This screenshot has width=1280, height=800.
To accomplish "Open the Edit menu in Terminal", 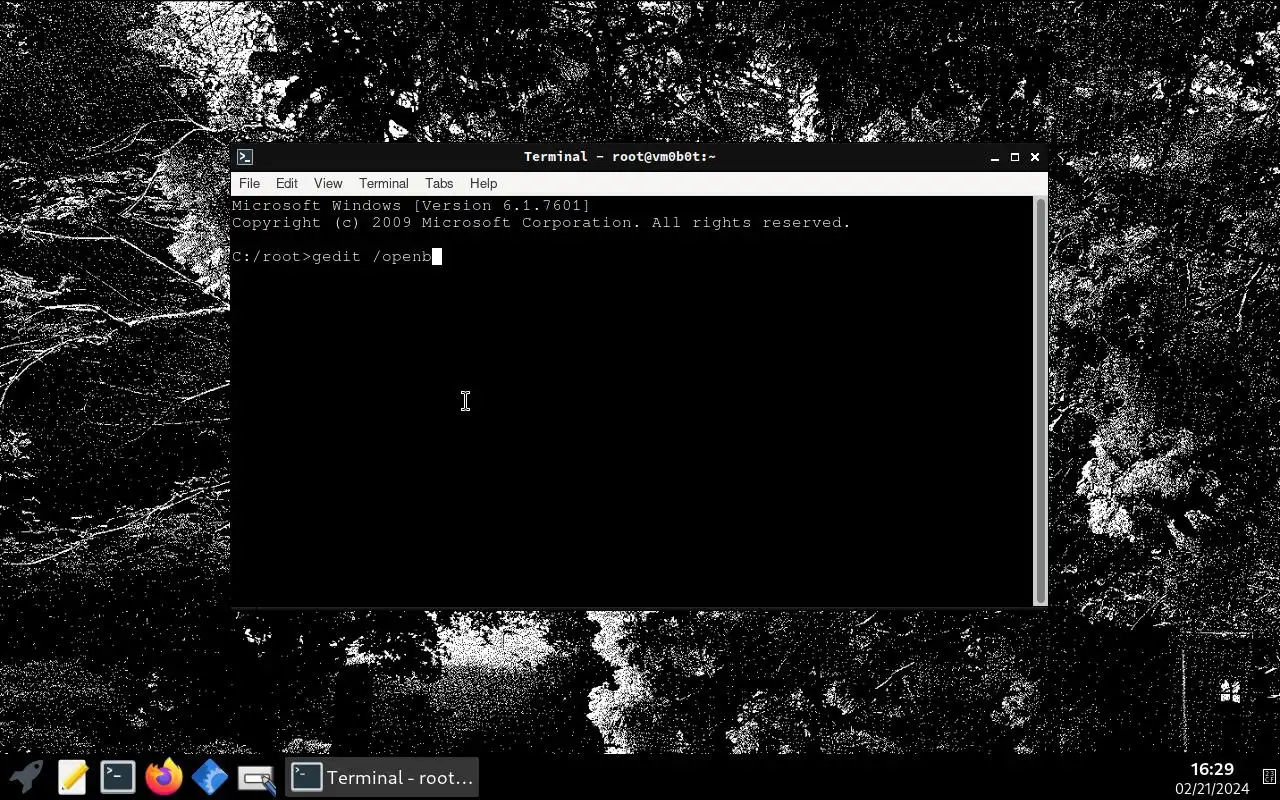I will coord(287,184).
